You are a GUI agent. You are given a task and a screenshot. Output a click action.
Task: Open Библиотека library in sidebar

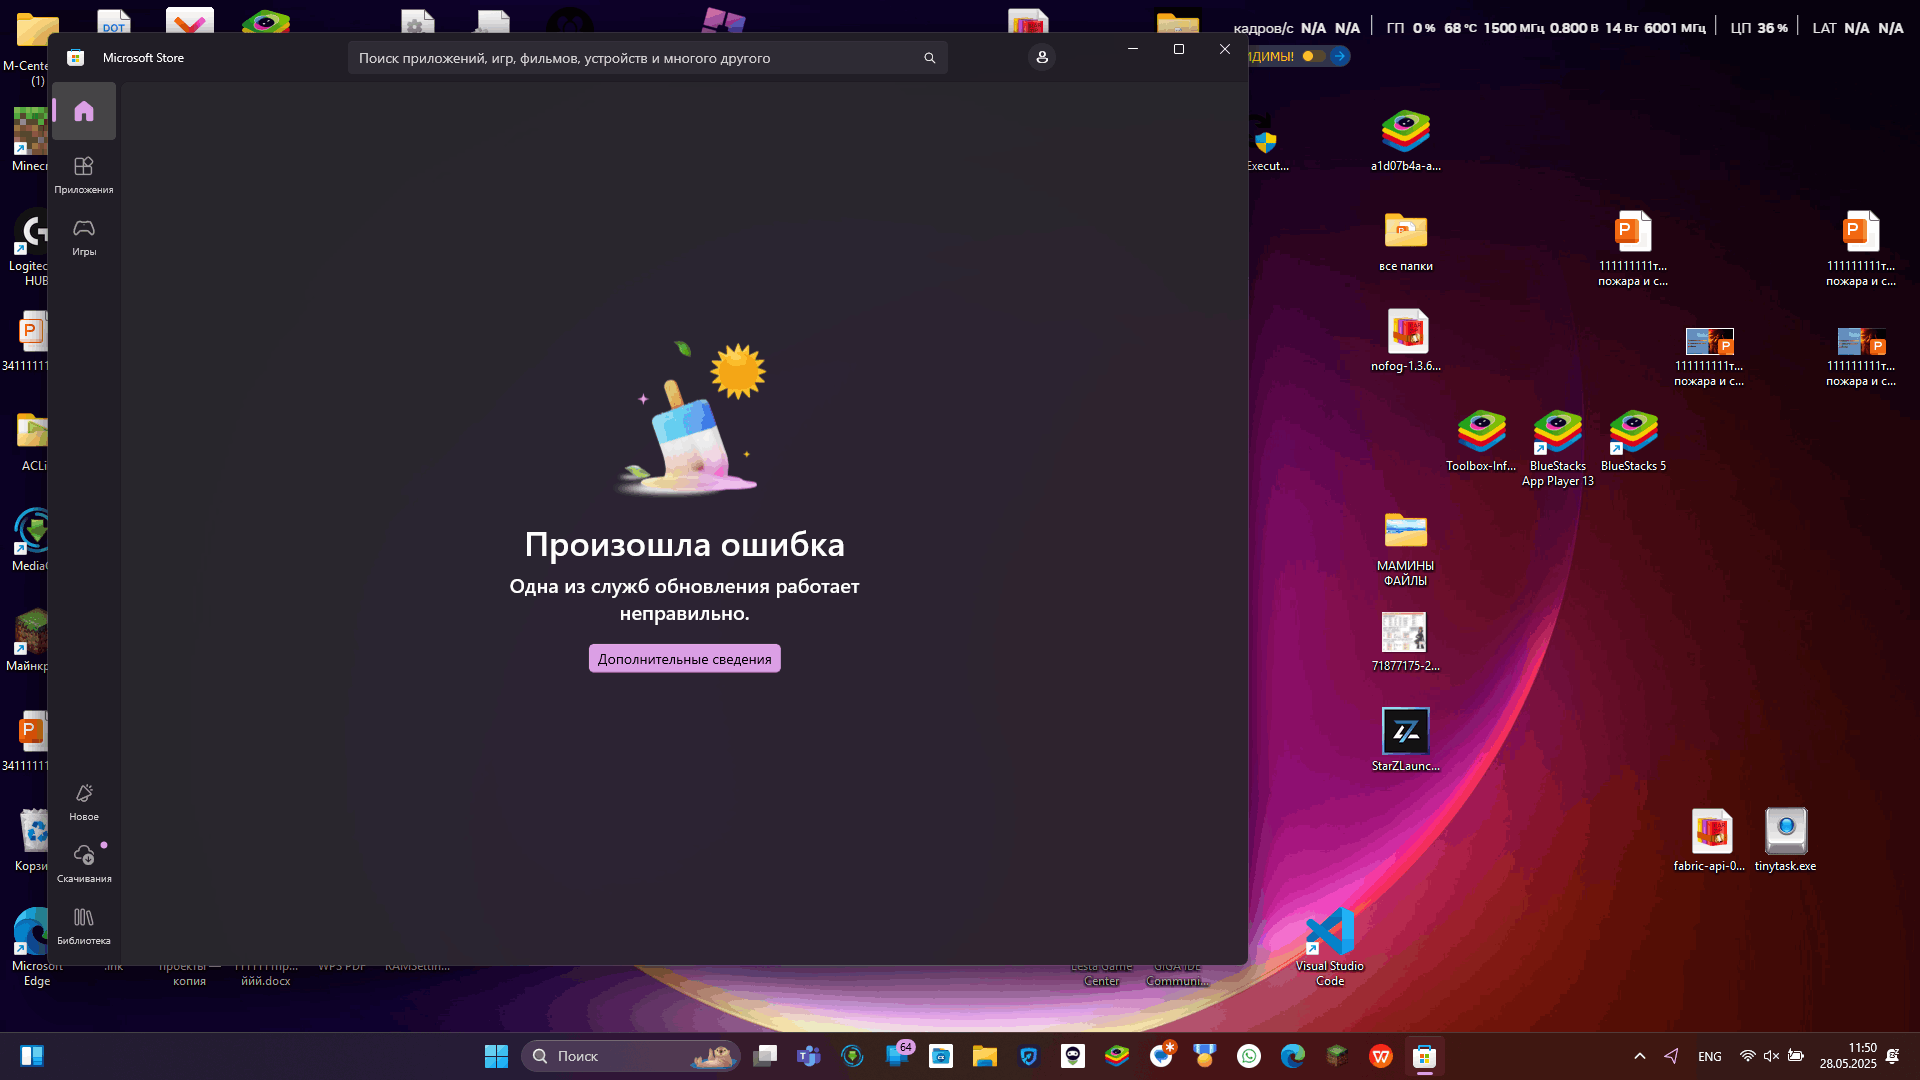[x=84, y=926]
